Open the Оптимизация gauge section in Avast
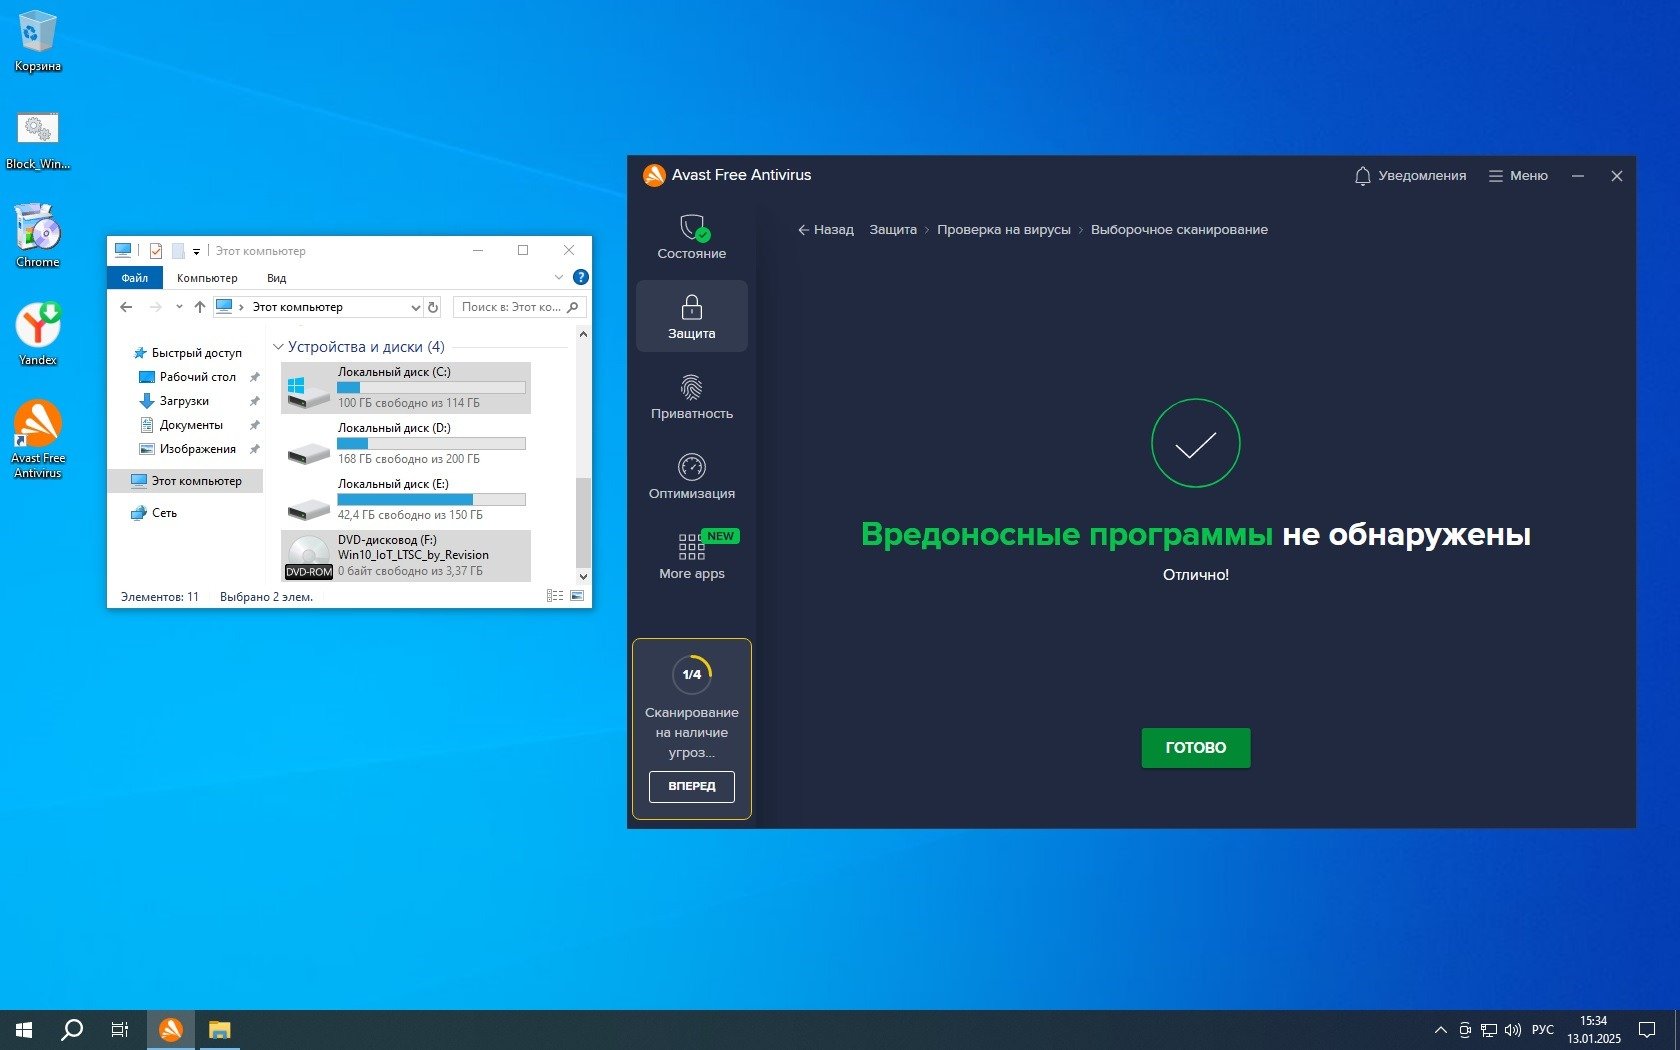This screenshot has width=1680, height=1050. 691,476
